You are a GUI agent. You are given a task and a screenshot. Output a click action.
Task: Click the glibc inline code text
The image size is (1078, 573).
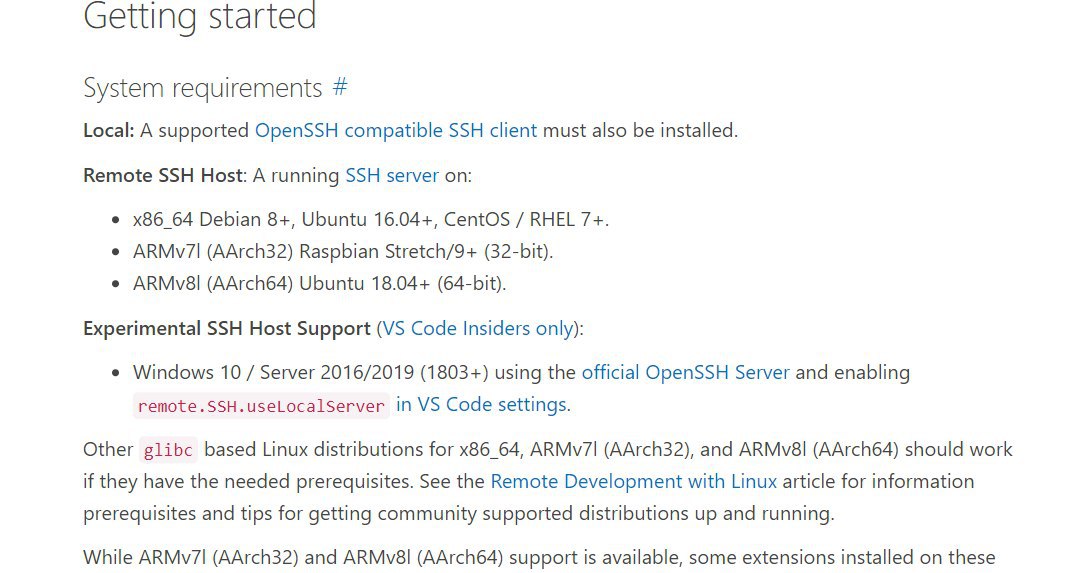(x=168, y=450)
